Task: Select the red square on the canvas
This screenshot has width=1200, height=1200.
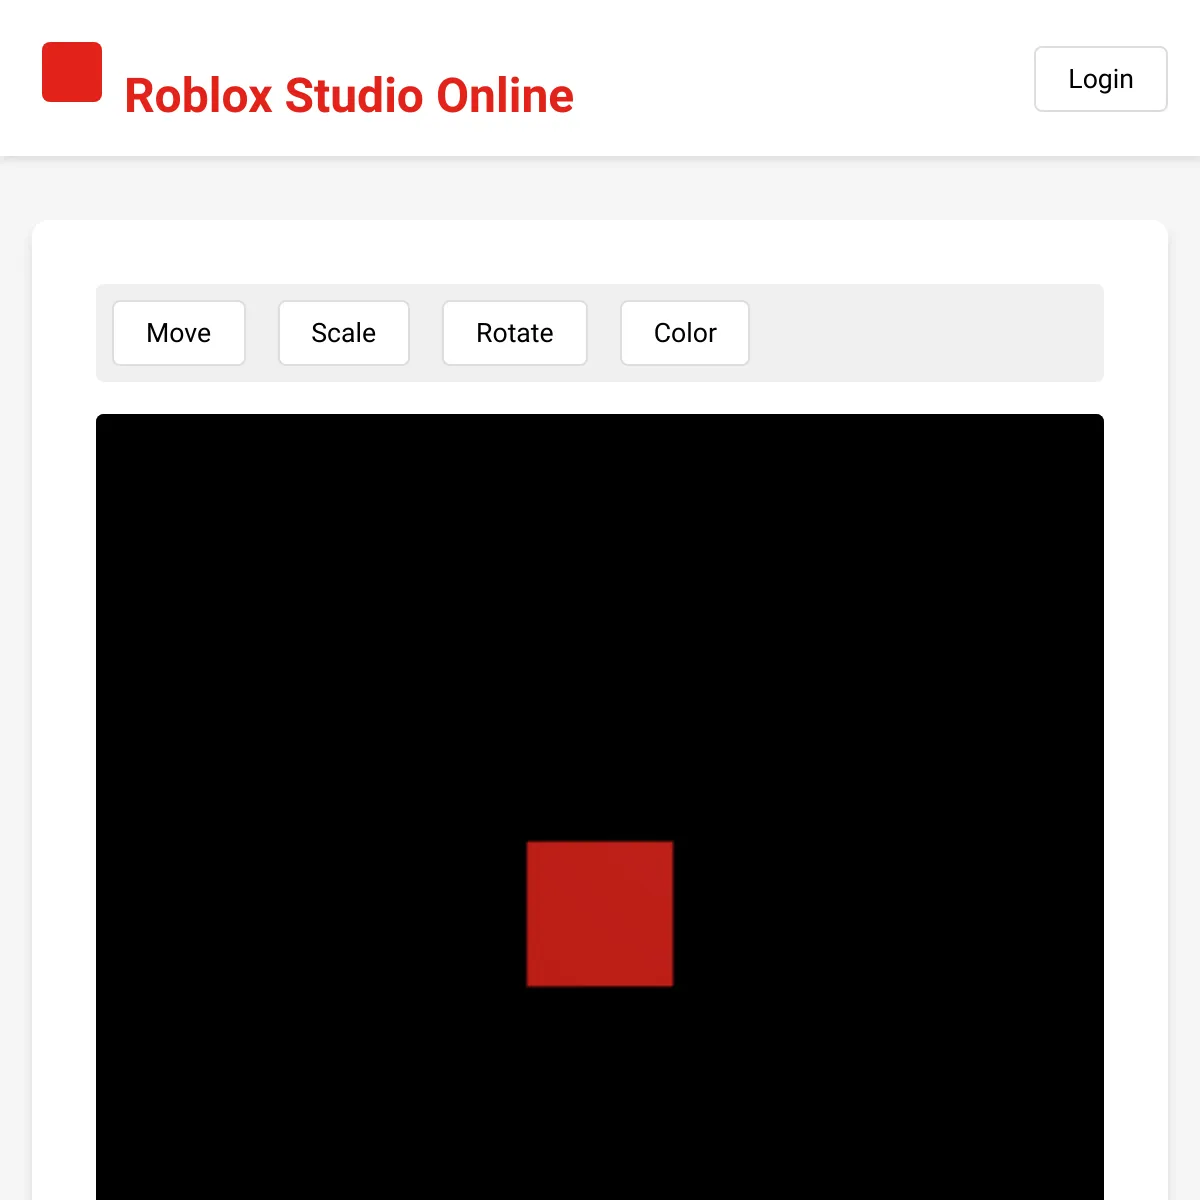Action: 599,912
